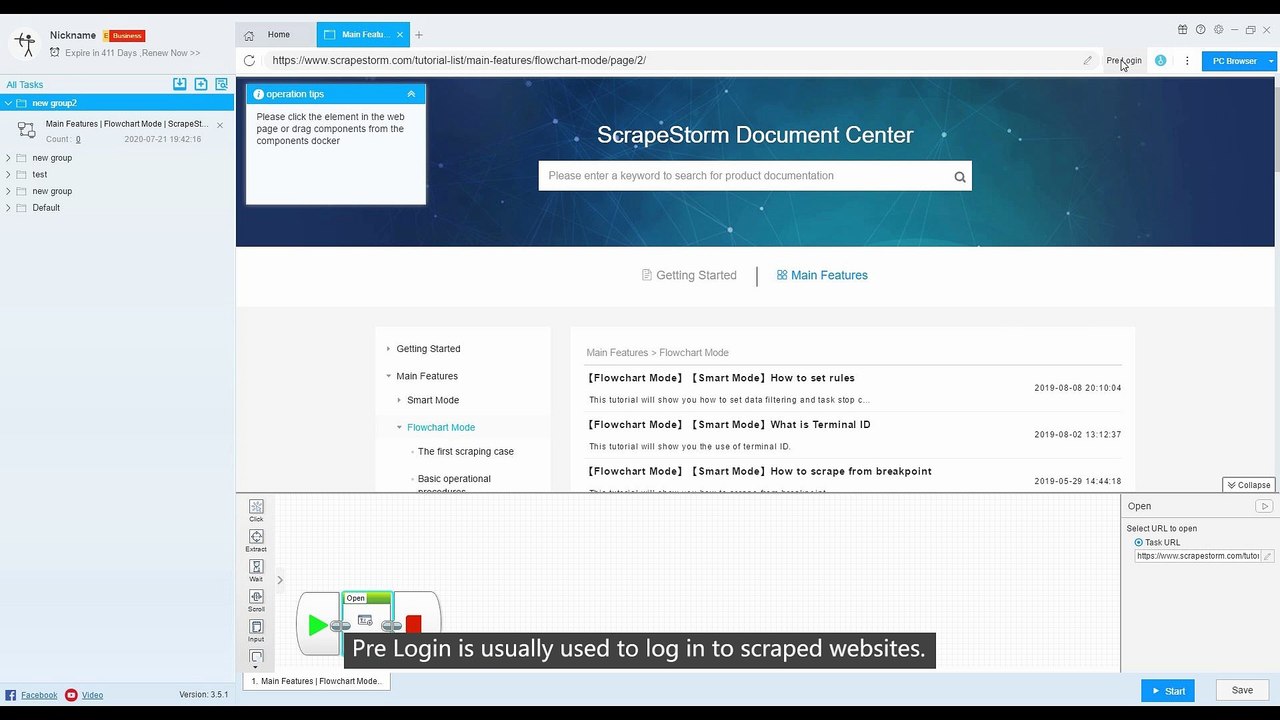Open the Video link
This screenshot has width=1280, height=720.
(92, 695)
